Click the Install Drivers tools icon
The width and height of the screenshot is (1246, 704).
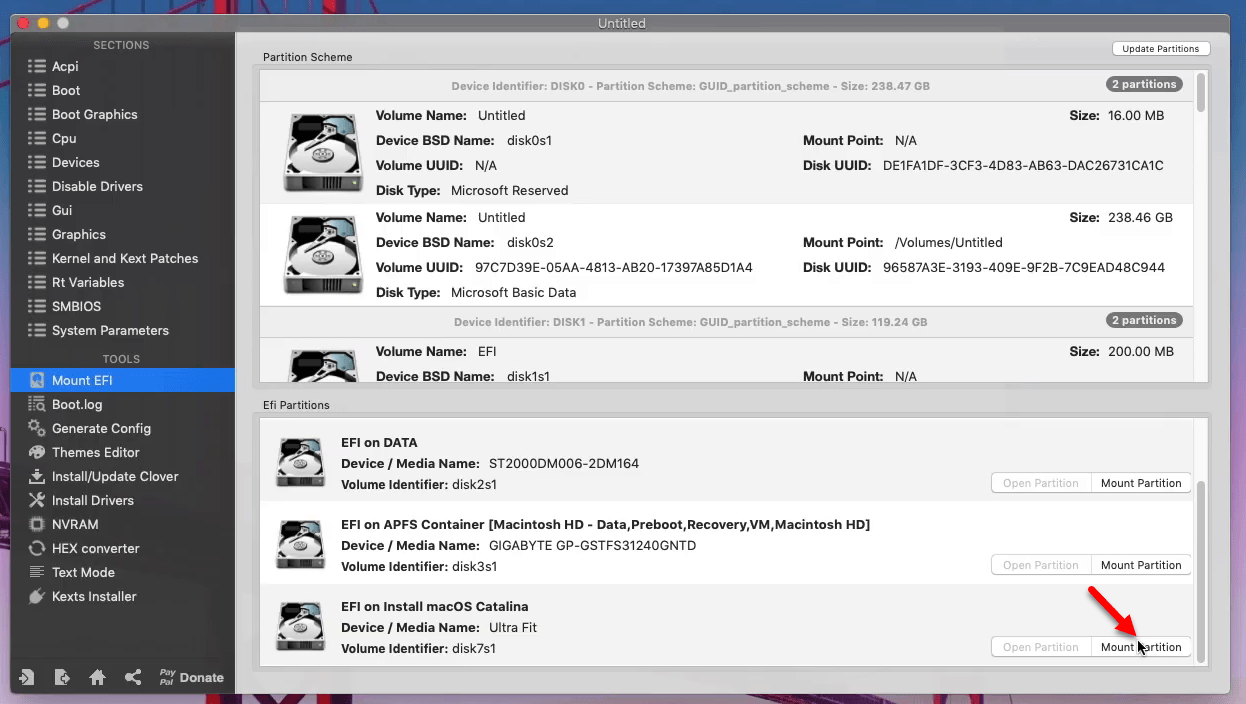tap(37, 500)
